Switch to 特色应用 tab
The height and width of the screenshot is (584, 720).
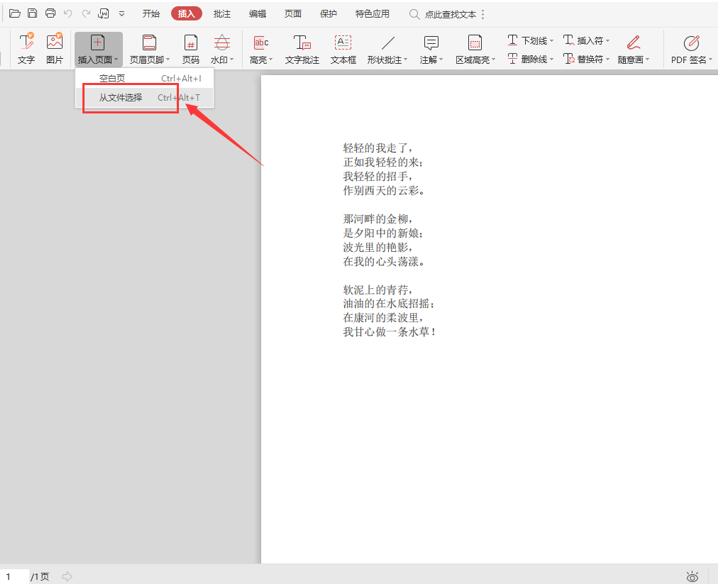372,14
